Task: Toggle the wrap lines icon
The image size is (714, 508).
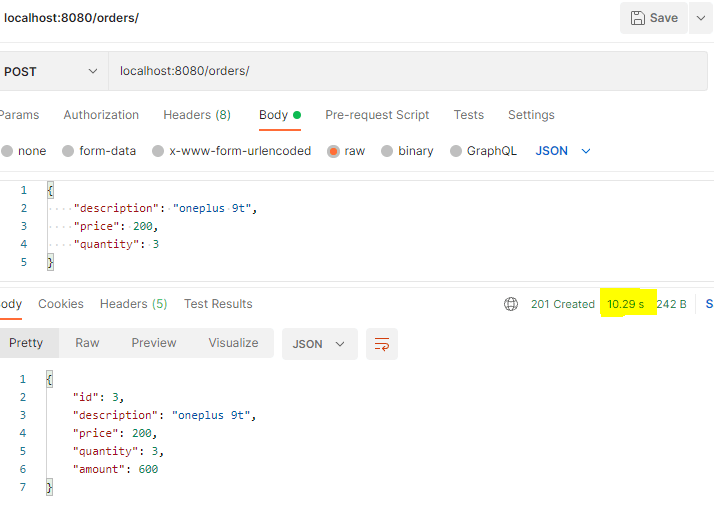Action: coord(382,344)
